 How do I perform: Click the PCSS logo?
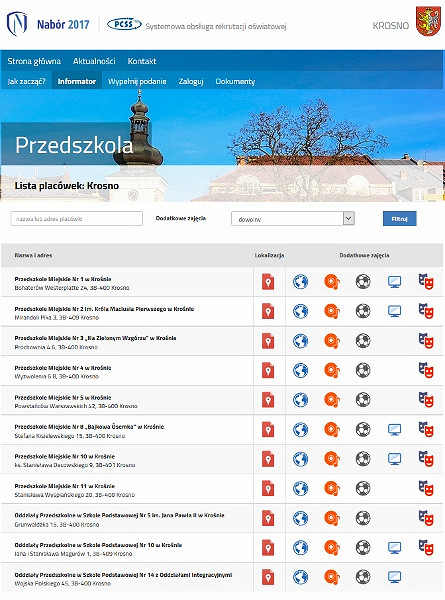(x=124, y=24)
